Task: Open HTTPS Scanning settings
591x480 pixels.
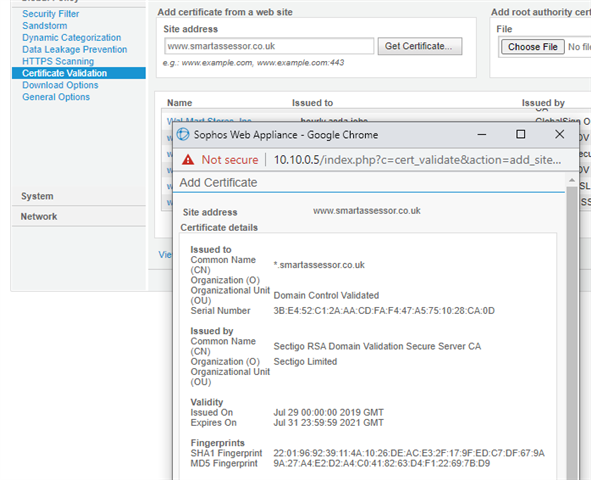Action: click(x=58, y=61)
